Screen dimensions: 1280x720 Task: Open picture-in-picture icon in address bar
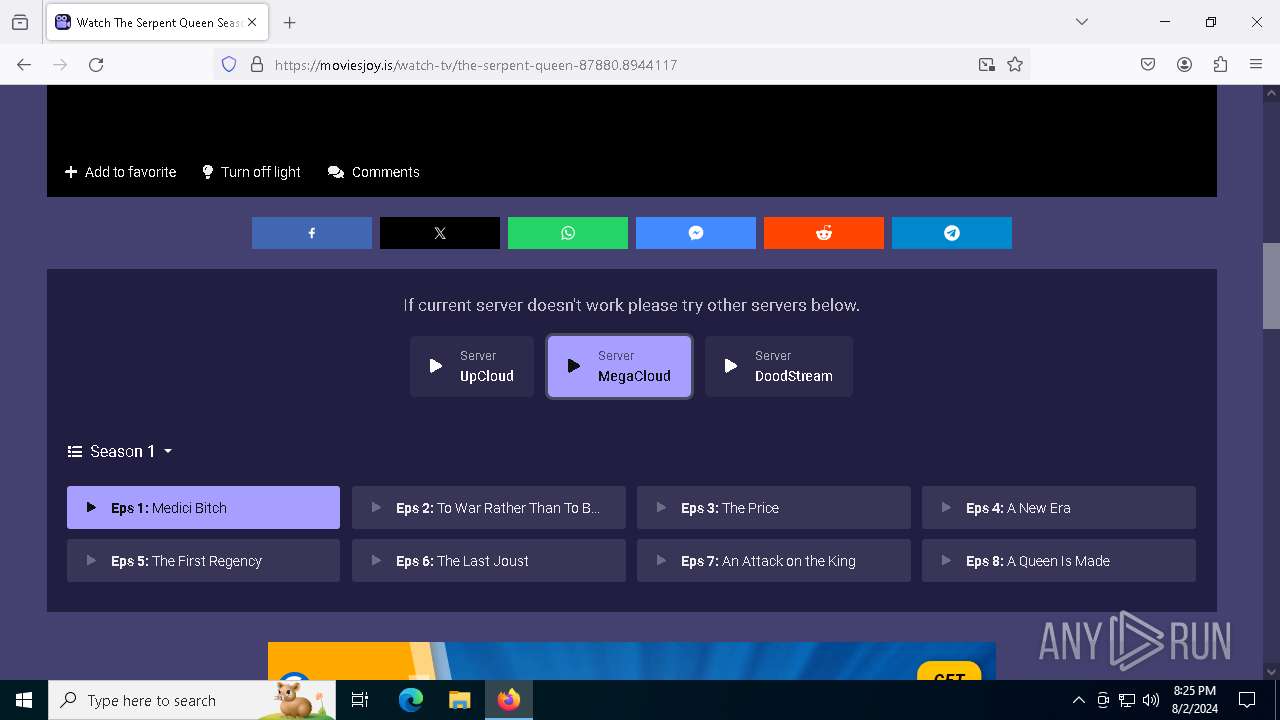click(x=987, y=64)
